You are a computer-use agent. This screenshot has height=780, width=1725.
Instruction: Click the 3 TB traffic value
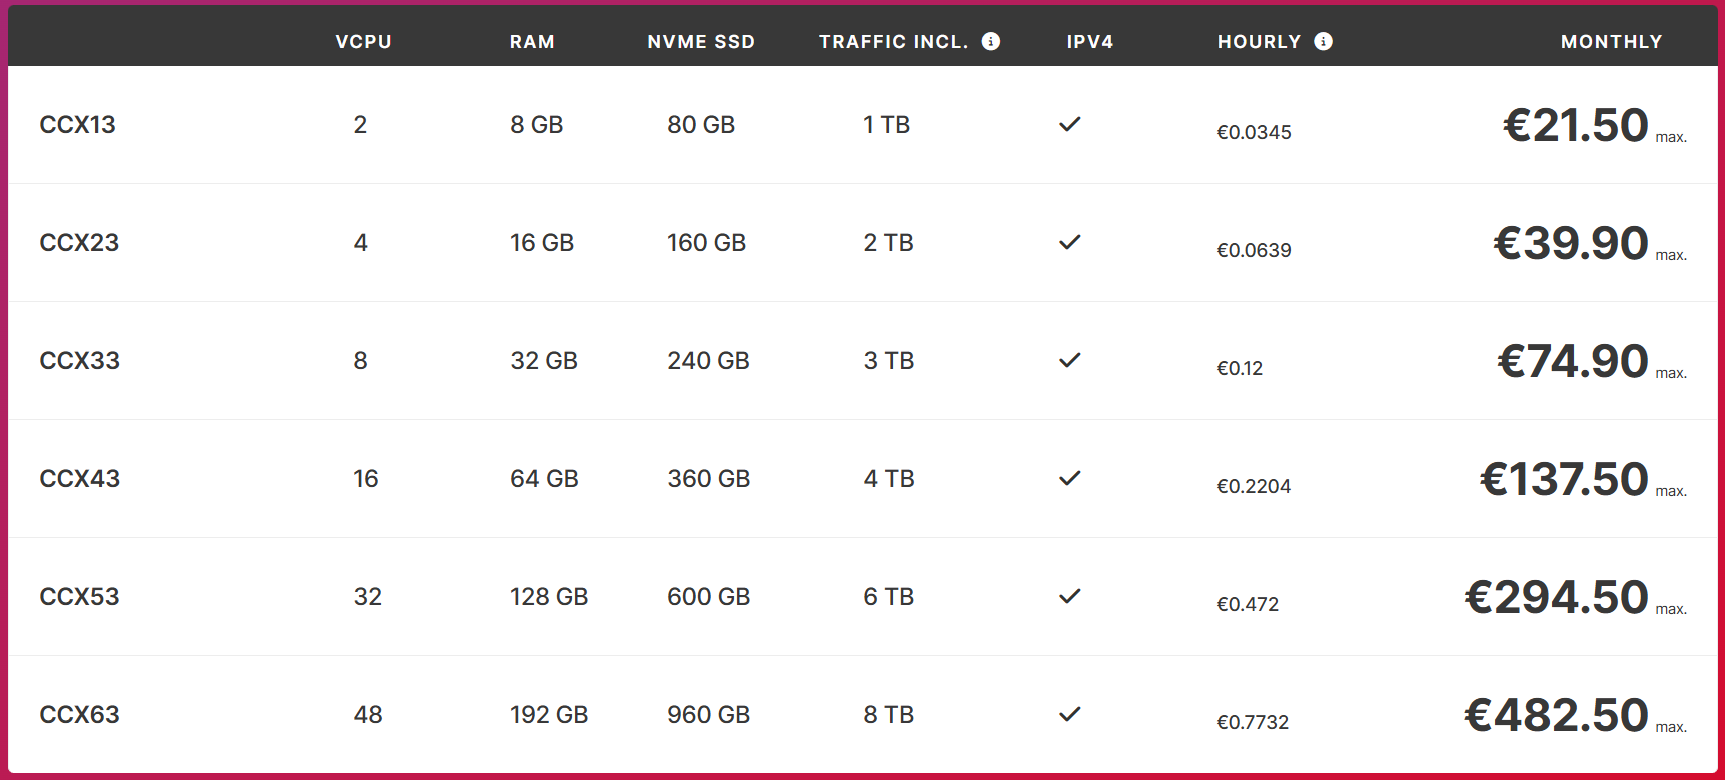pos(889,361)
